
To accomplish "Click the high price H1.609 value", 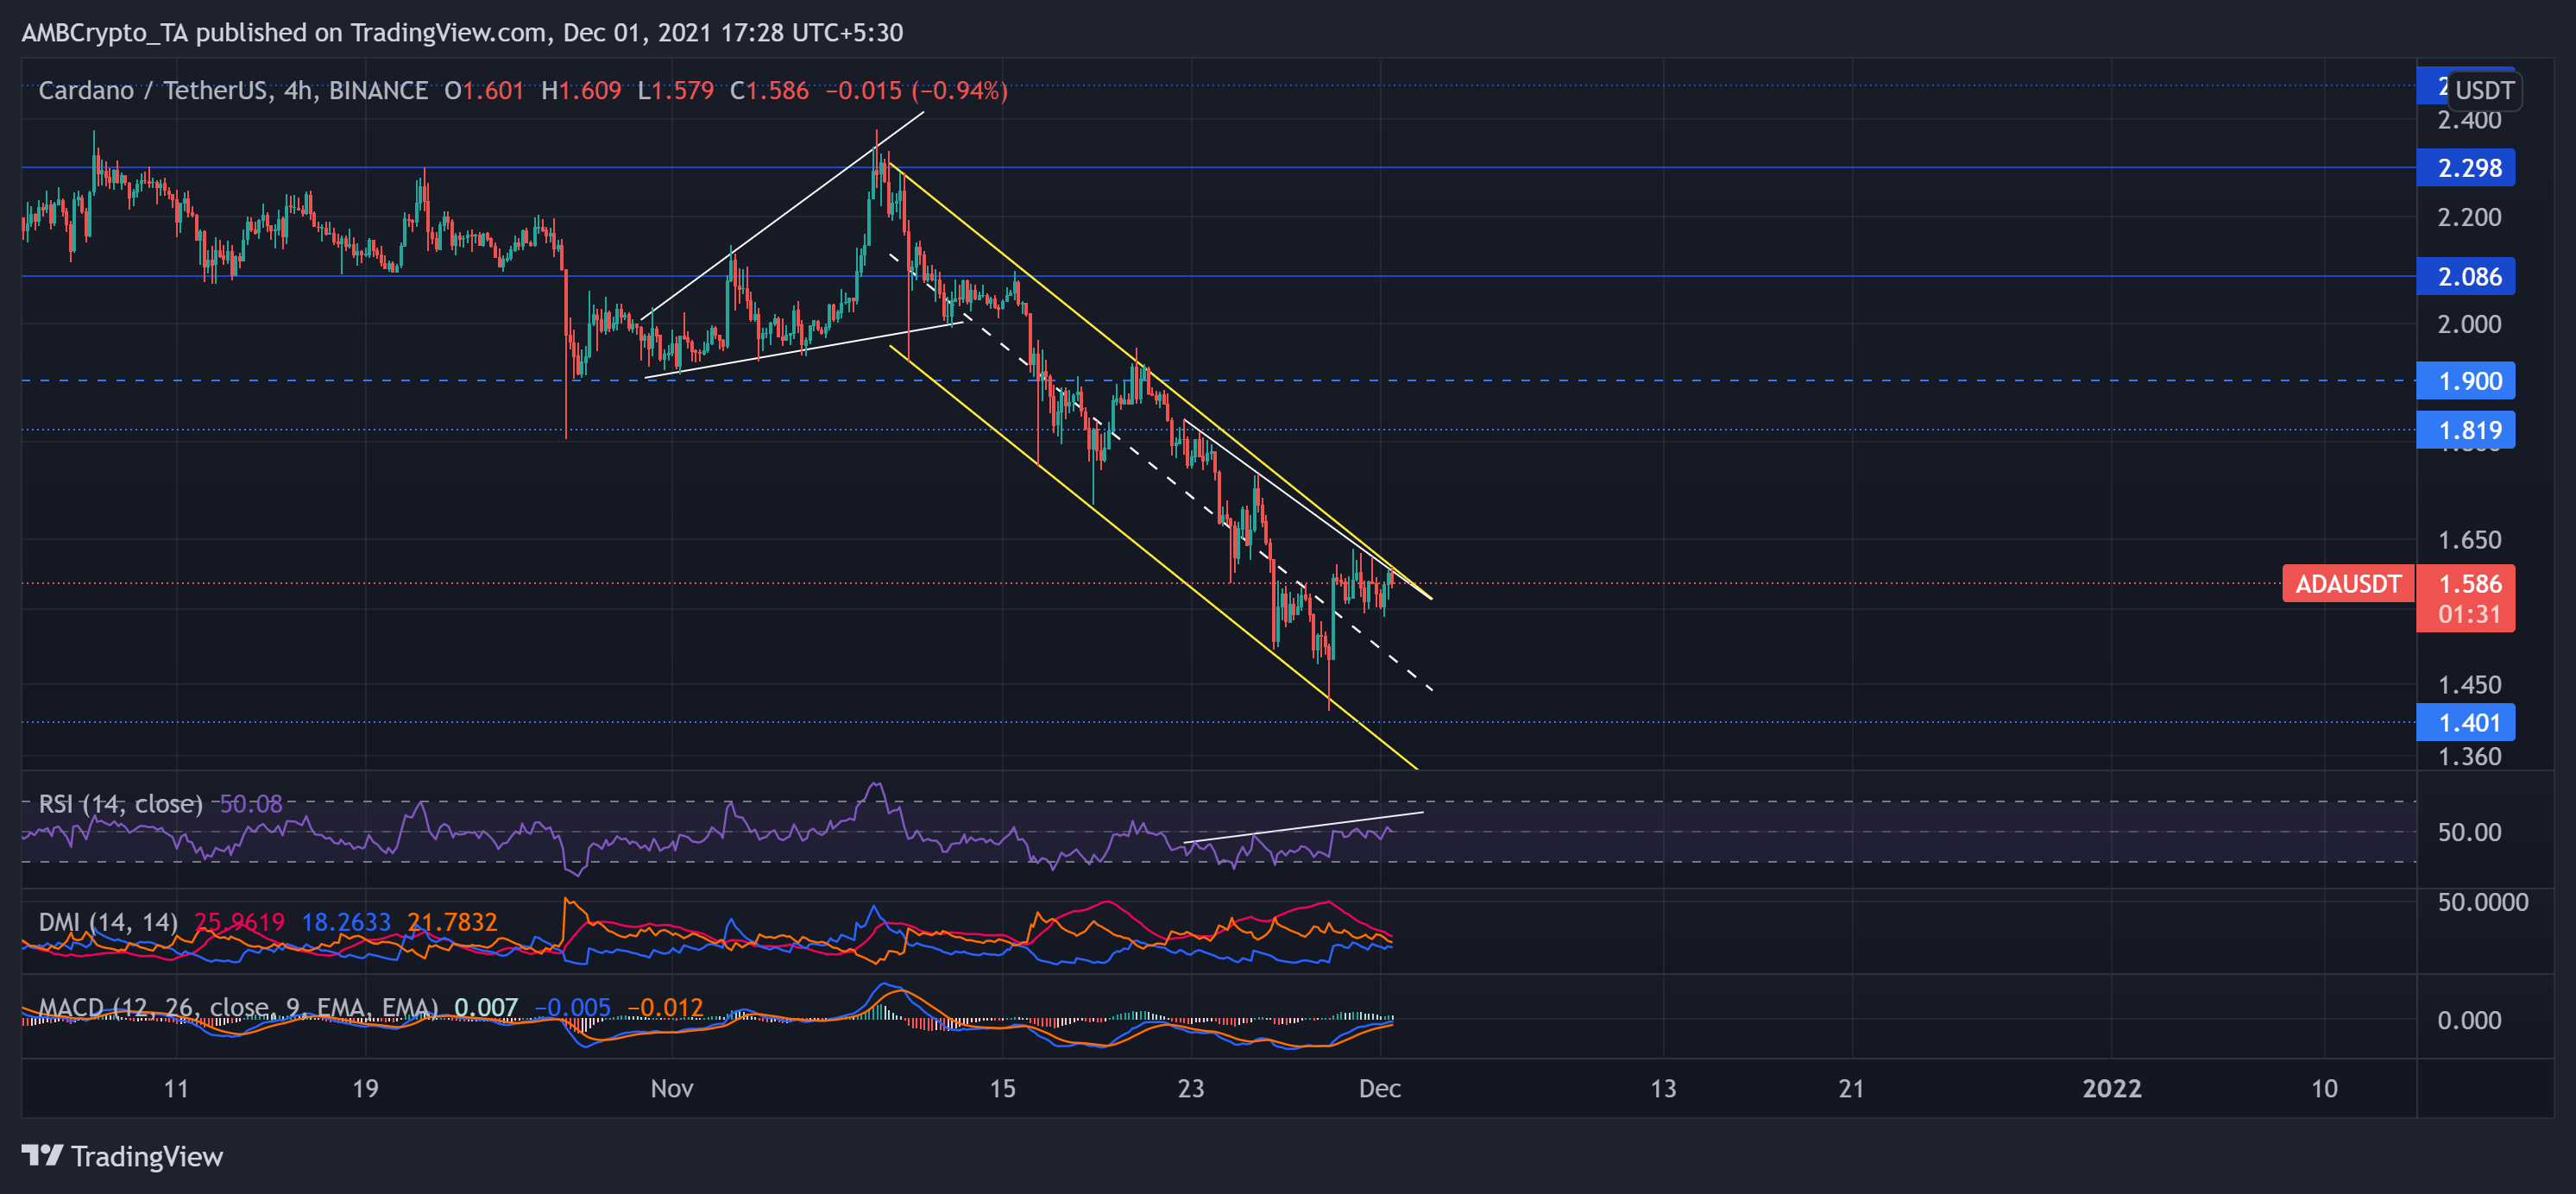I will pos(581,91).
